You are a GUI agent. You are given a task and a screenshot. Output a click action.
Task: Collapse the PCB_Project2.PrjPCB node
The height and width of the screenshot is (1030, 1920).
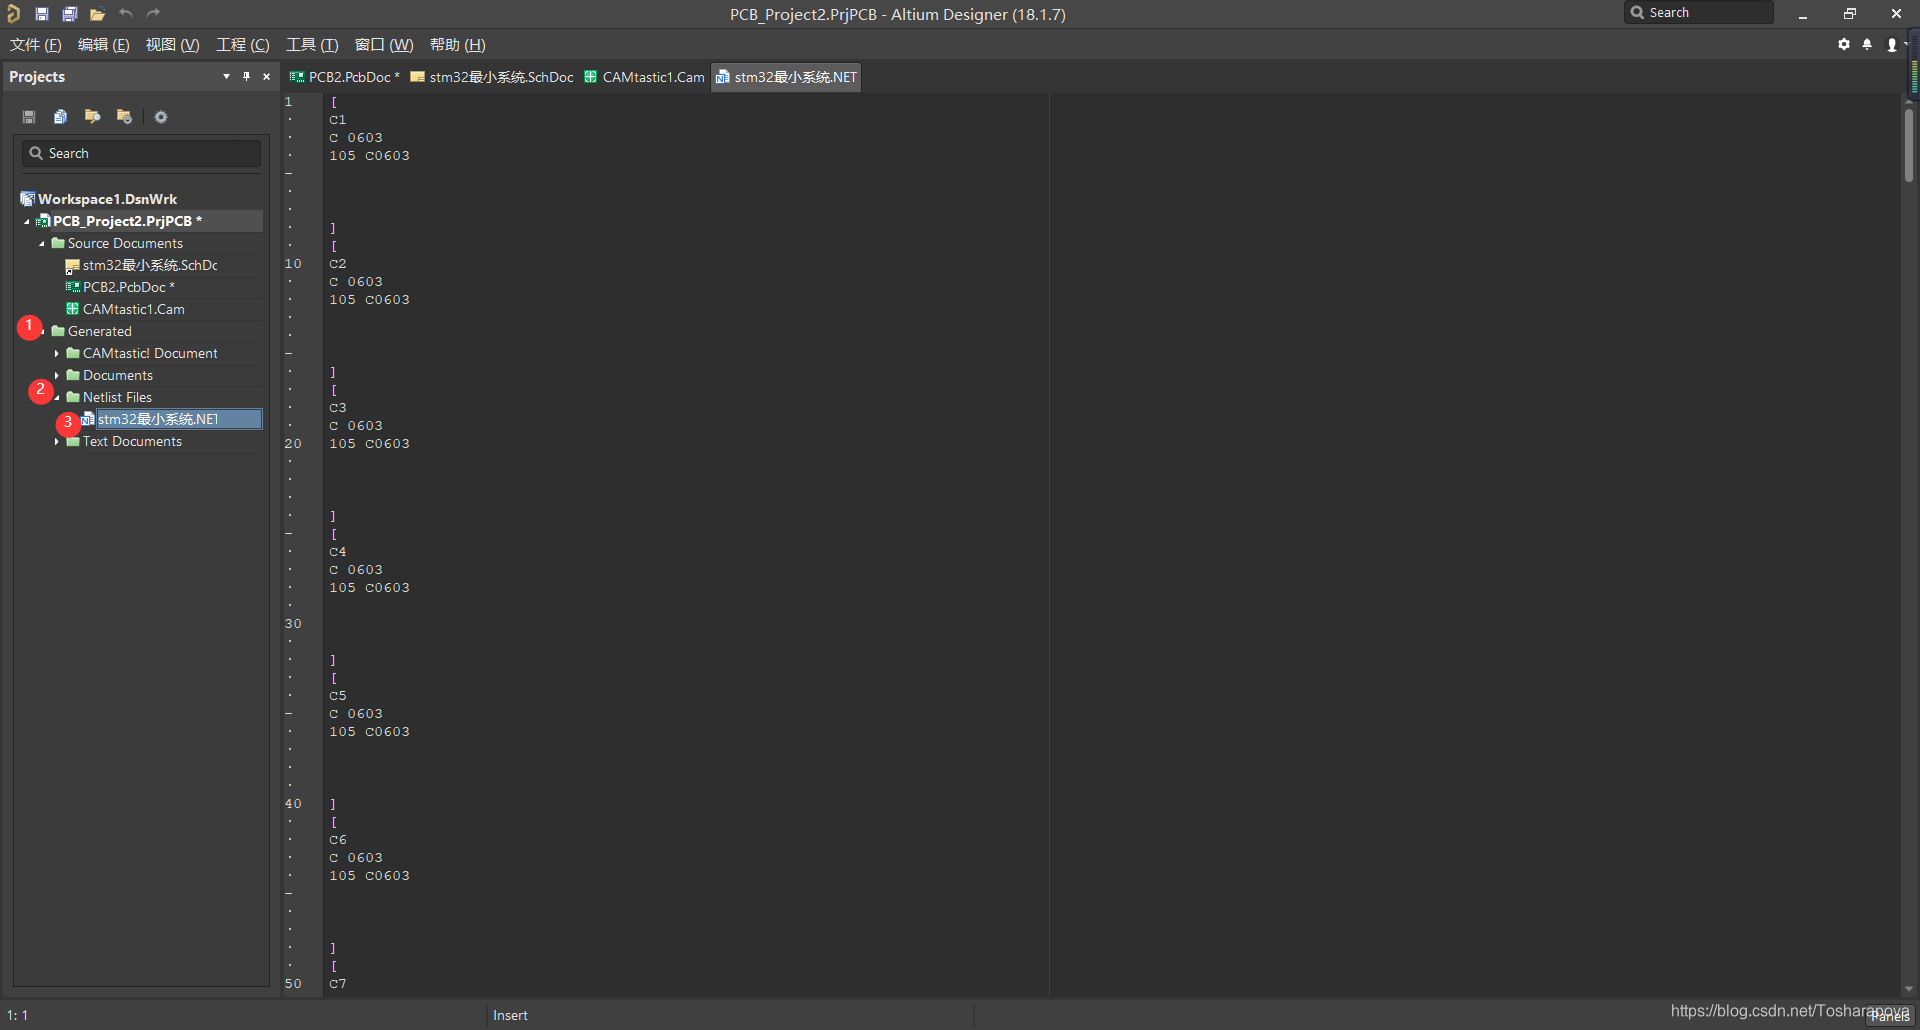27,222
